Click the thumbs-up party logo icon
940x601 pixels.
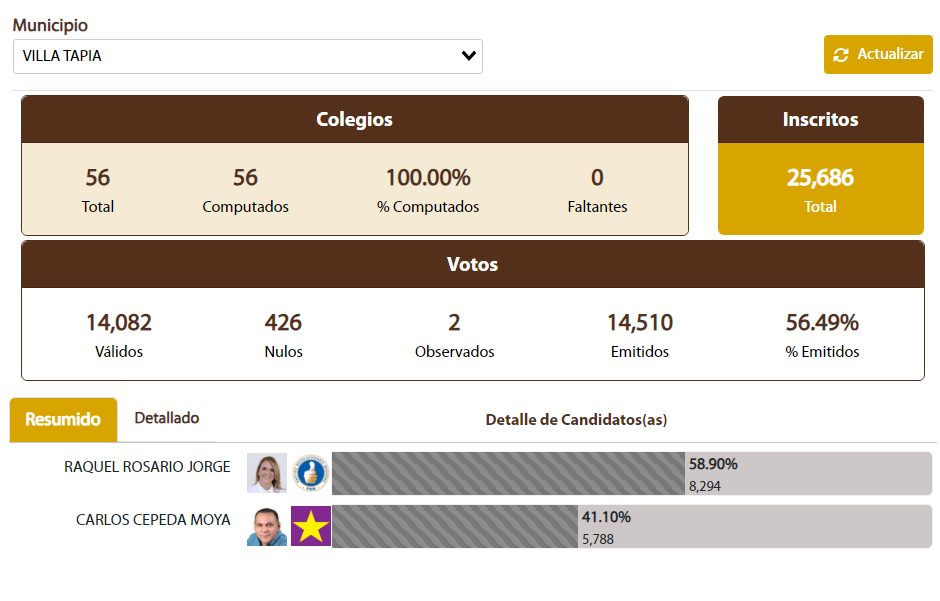[x=310, y=474]
